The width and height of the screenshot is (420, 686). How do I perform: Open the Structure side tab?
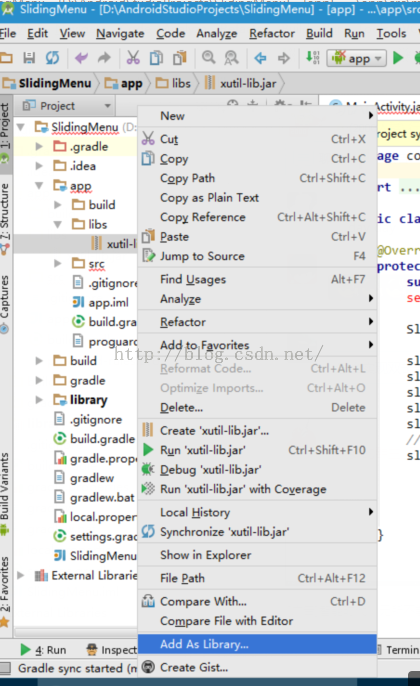pos(5,217)
